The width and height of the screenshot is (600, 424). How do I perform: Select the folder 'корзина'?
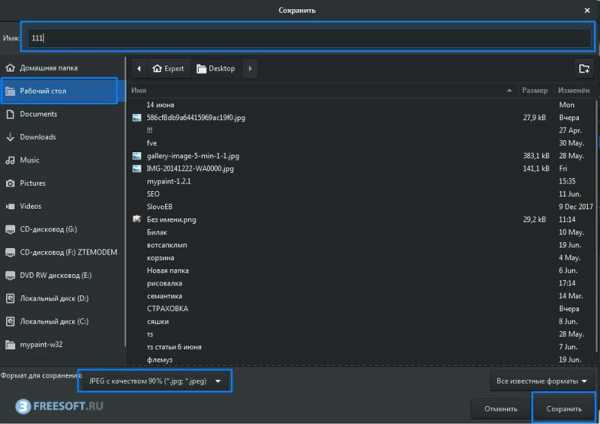point(160,258)
